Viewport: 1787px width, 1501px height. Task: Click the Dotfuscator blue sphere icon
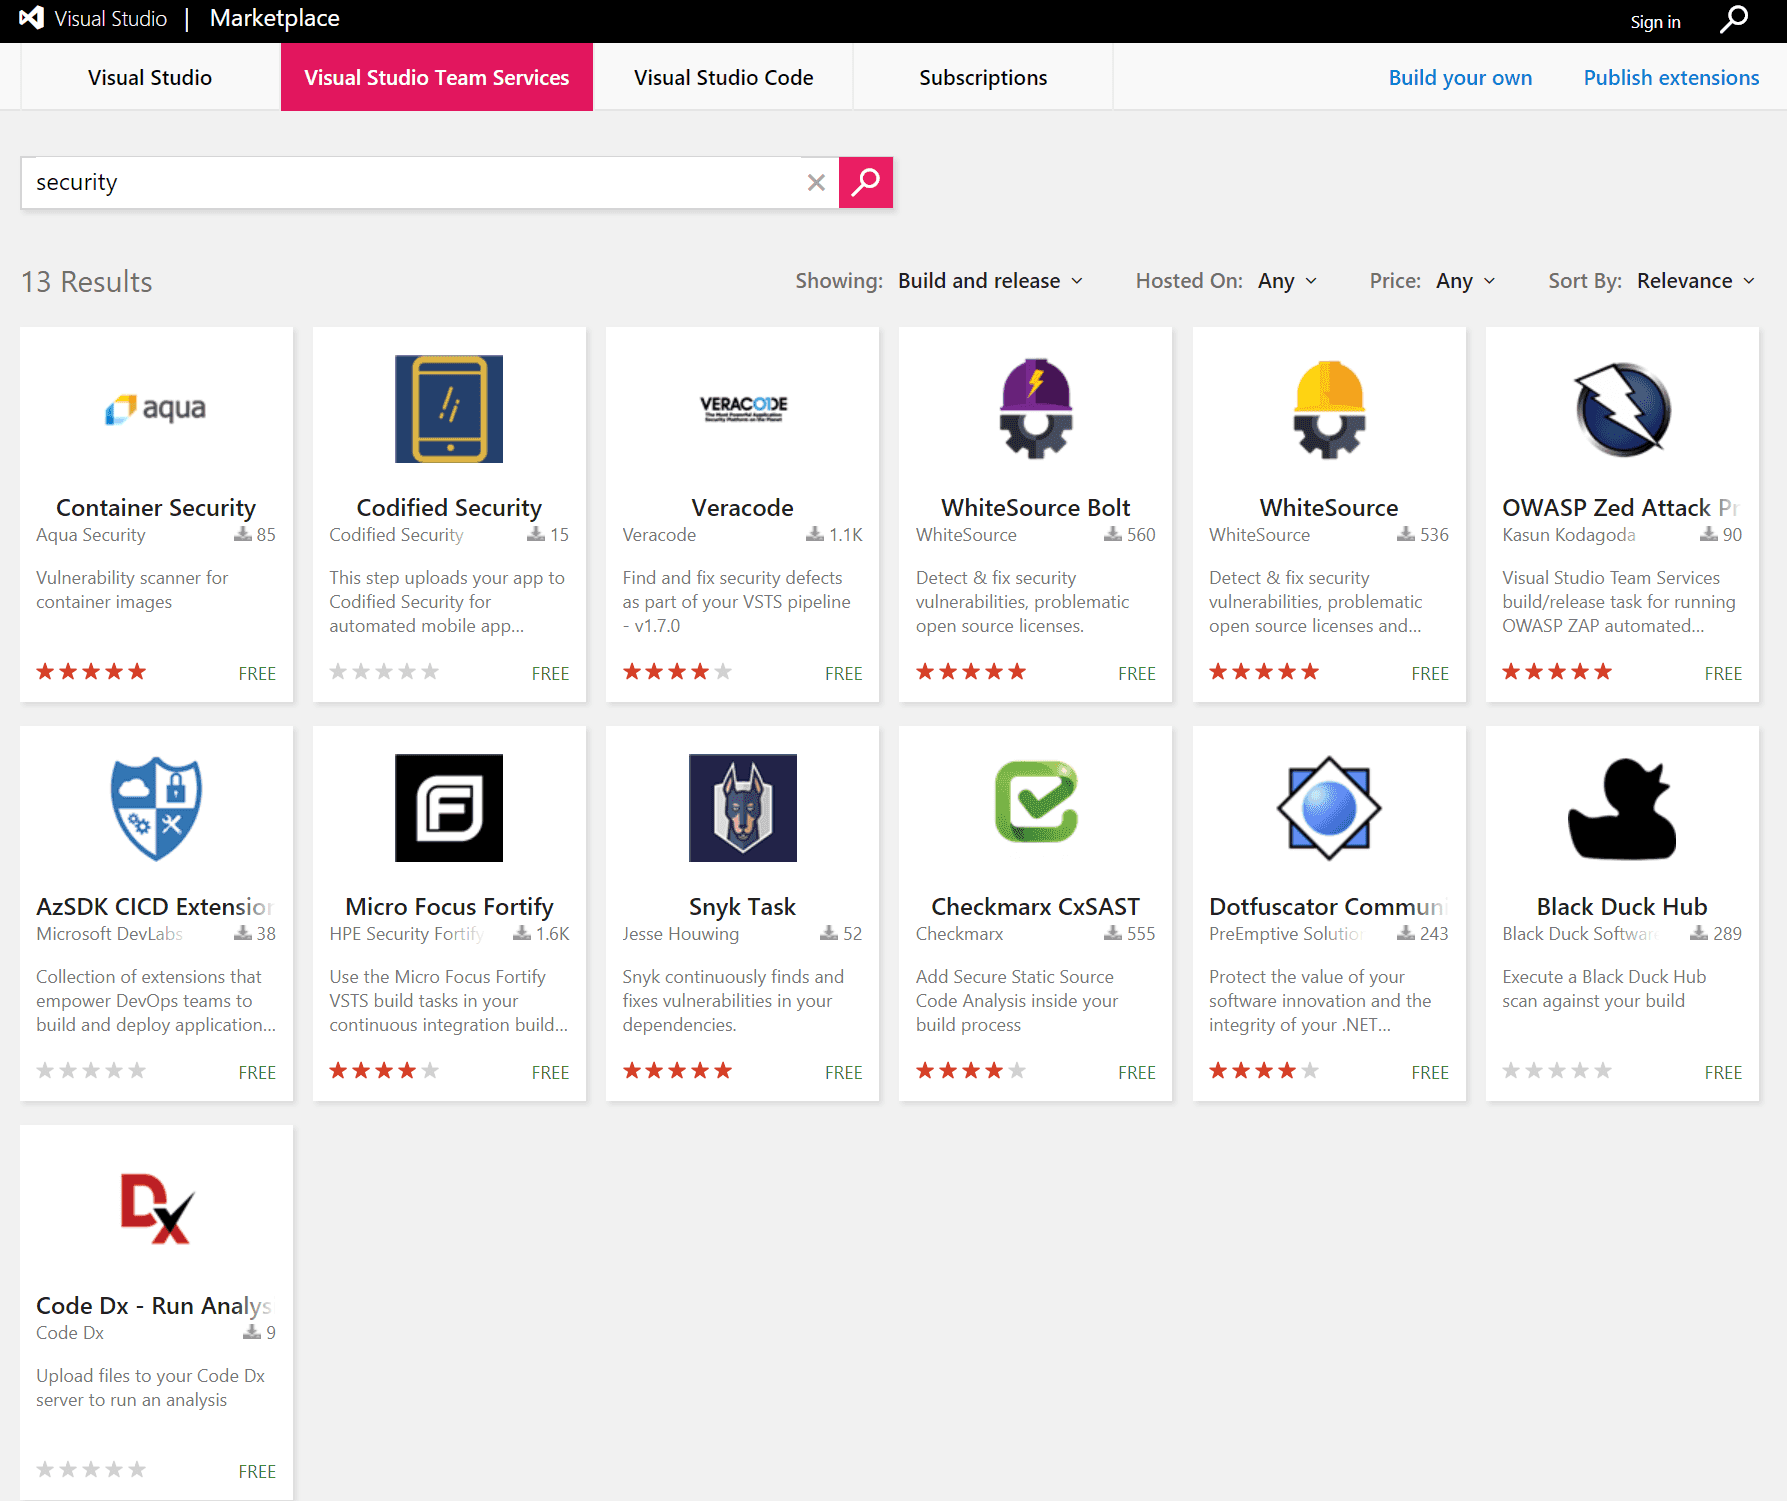[x=1329, y=808]
